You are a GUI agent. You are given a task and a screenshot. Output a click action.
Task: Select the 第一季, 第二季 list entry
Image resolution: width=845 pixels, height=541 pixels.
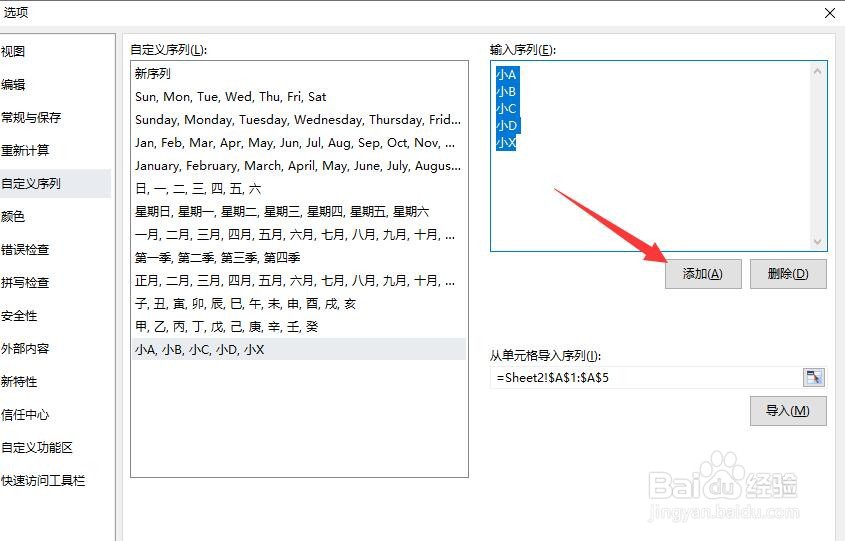299,258
